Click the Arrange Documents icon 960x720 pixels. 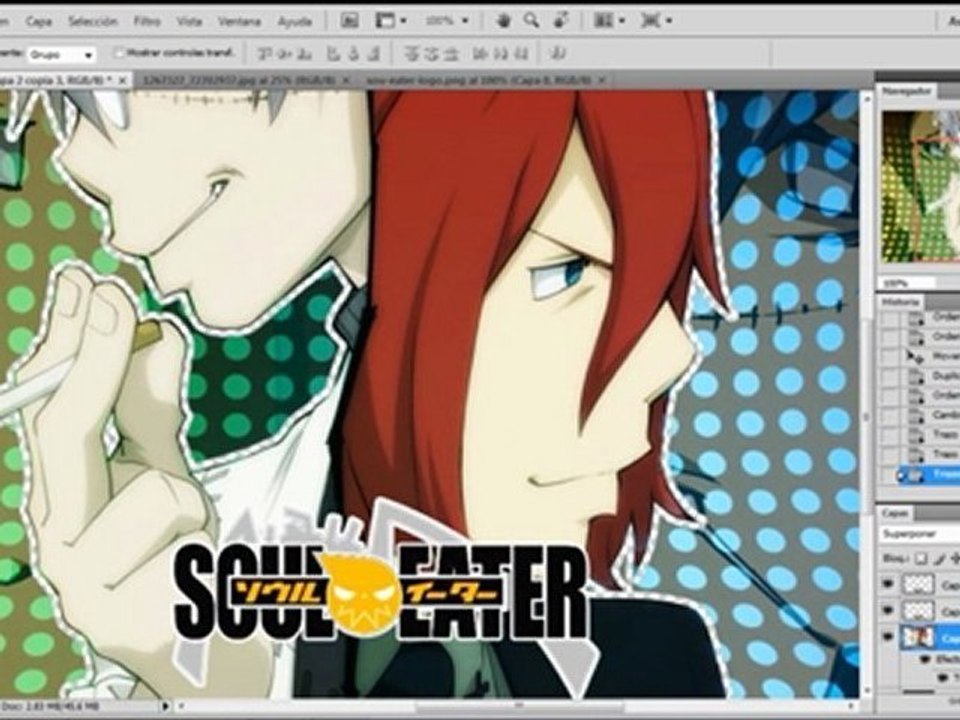pyautogui.click(x=604, y=21)
